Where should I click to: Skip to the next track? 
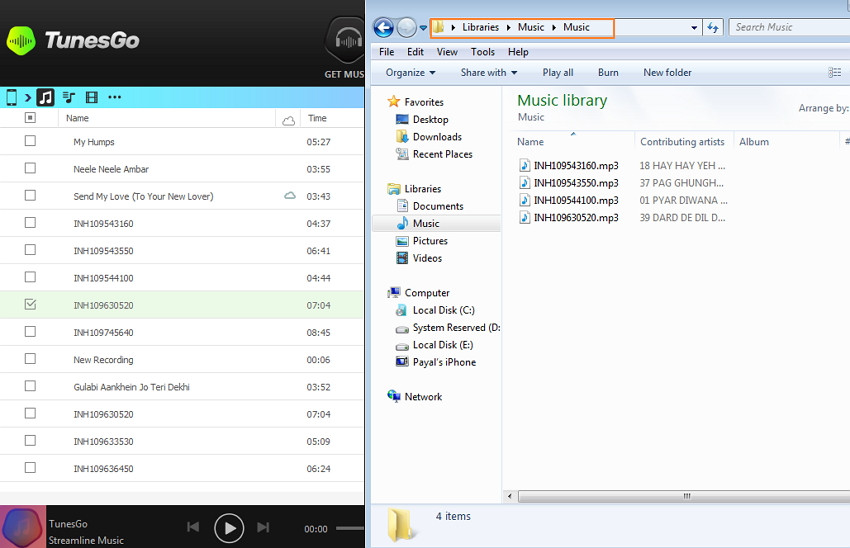(263, 527)
